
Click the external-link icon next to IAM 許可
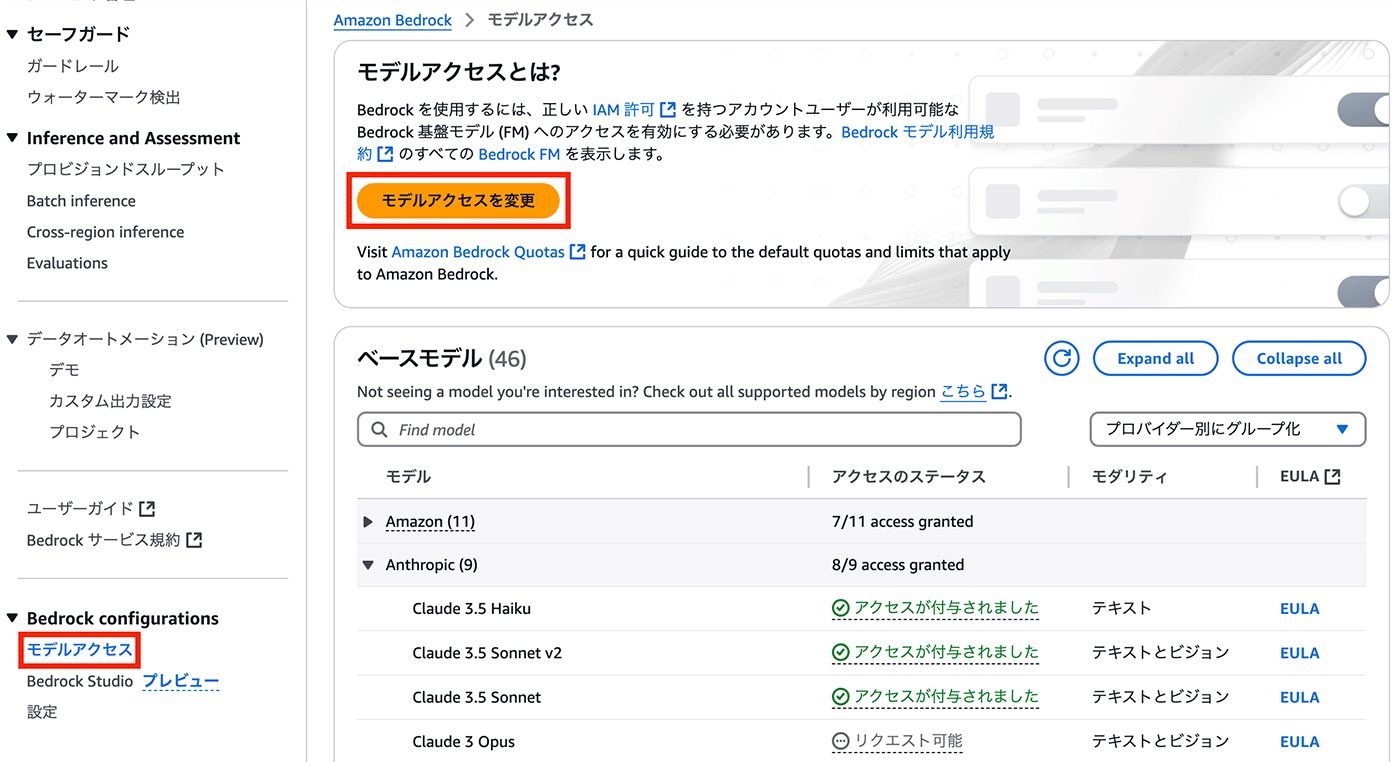[x=668, y=109]
